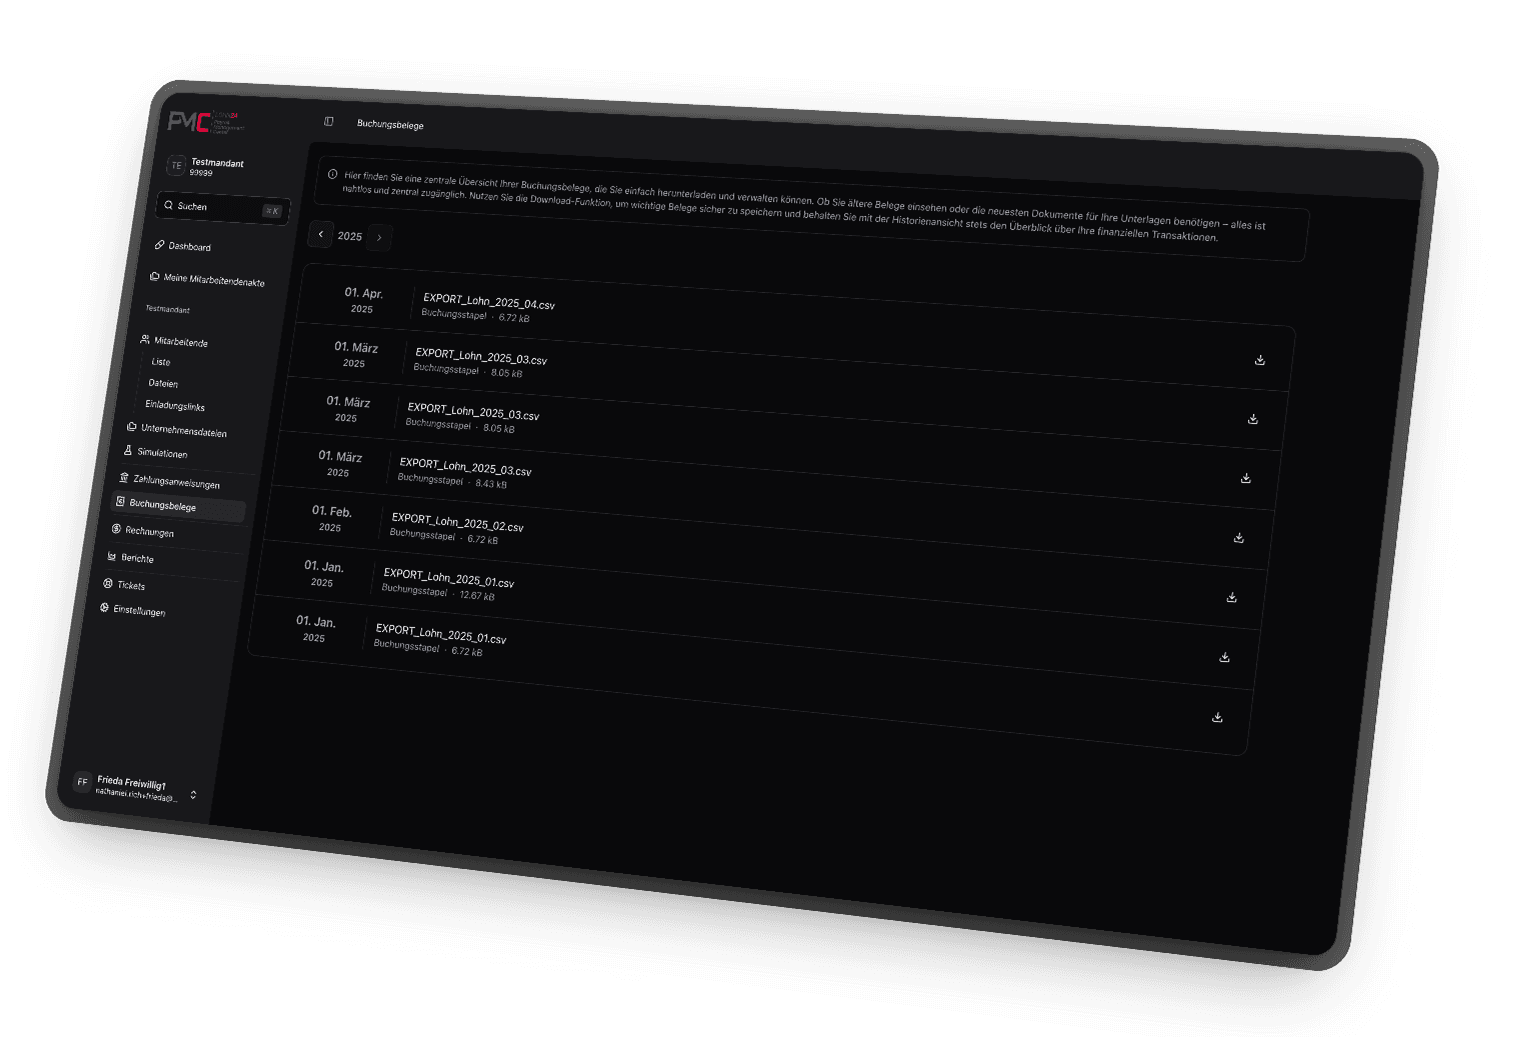Image resolution: width=1530 pixels, height=1037 pixels.
Task: Select the EXPORT_Lohn_2025_02.csv entry
Action: coord(457,525)
